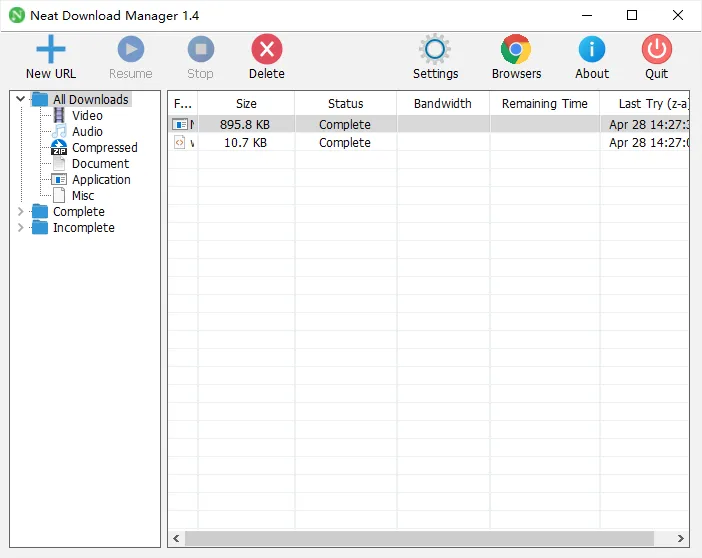Click the Complete folder icon

(x=39, y=211)
